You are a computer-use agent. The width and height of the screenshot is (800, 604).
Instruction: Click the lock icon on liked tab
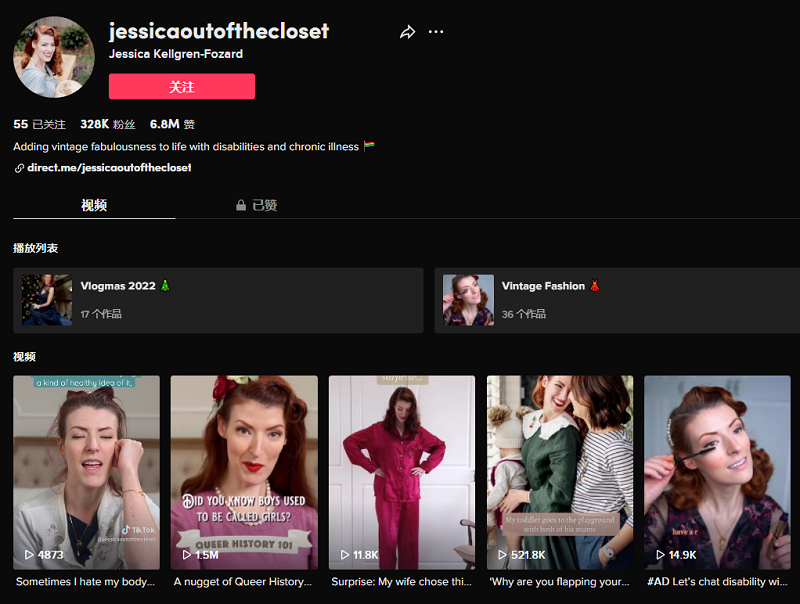click(241, 205)
